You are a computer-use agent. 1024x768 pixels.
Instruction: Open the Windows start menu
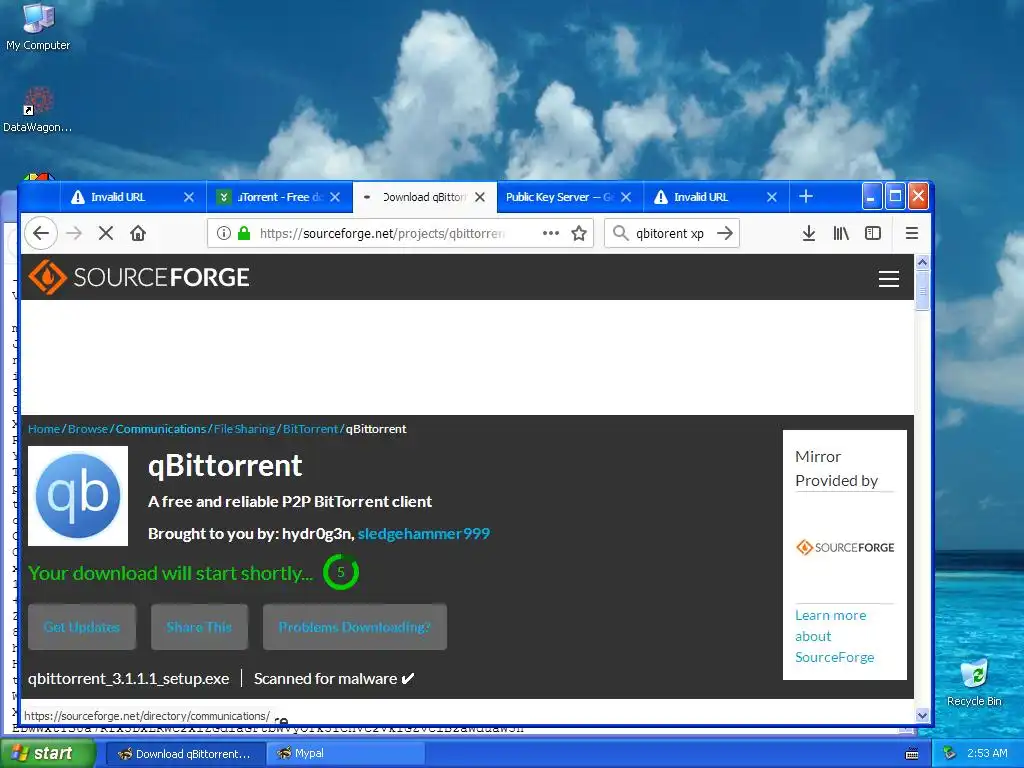tap(48, 753)
